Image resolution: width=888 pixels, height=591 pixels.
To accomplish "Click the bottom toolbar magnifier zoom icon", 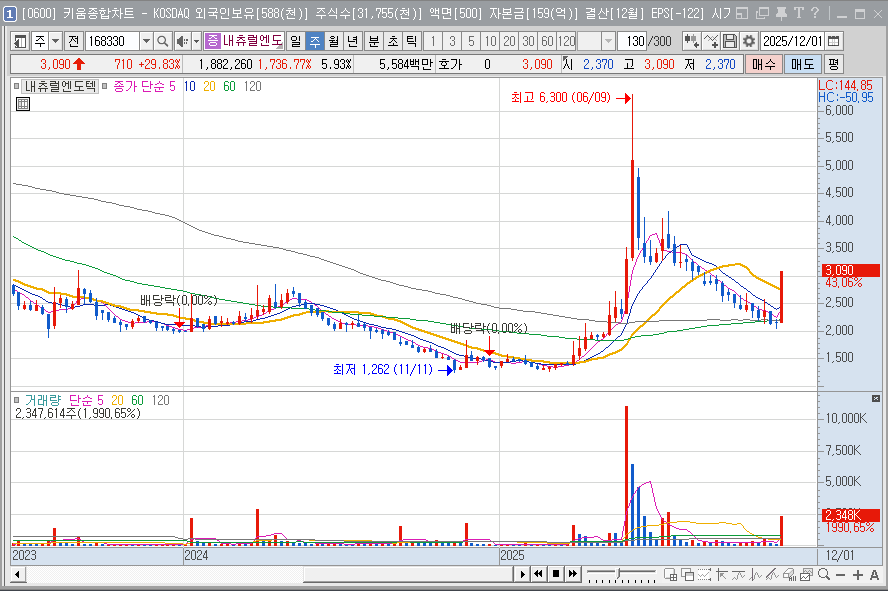I will pos(824,575).
